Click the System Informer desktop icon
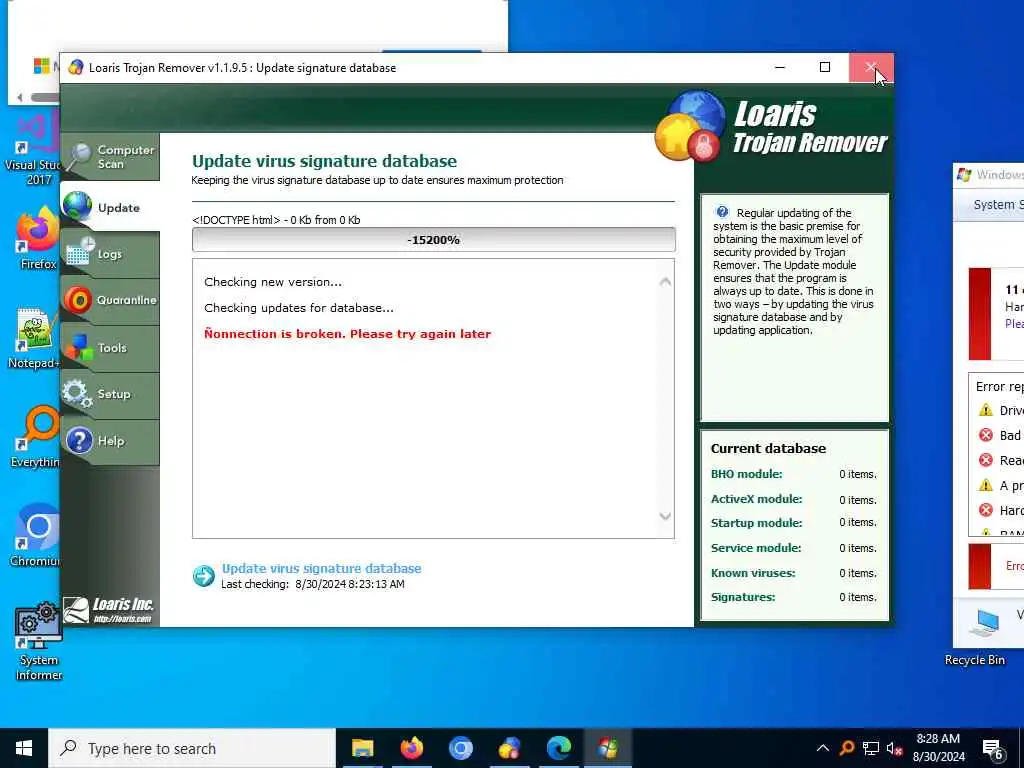Image resolution: width=1024 pixels, height=768 pixels. [39, 641]
